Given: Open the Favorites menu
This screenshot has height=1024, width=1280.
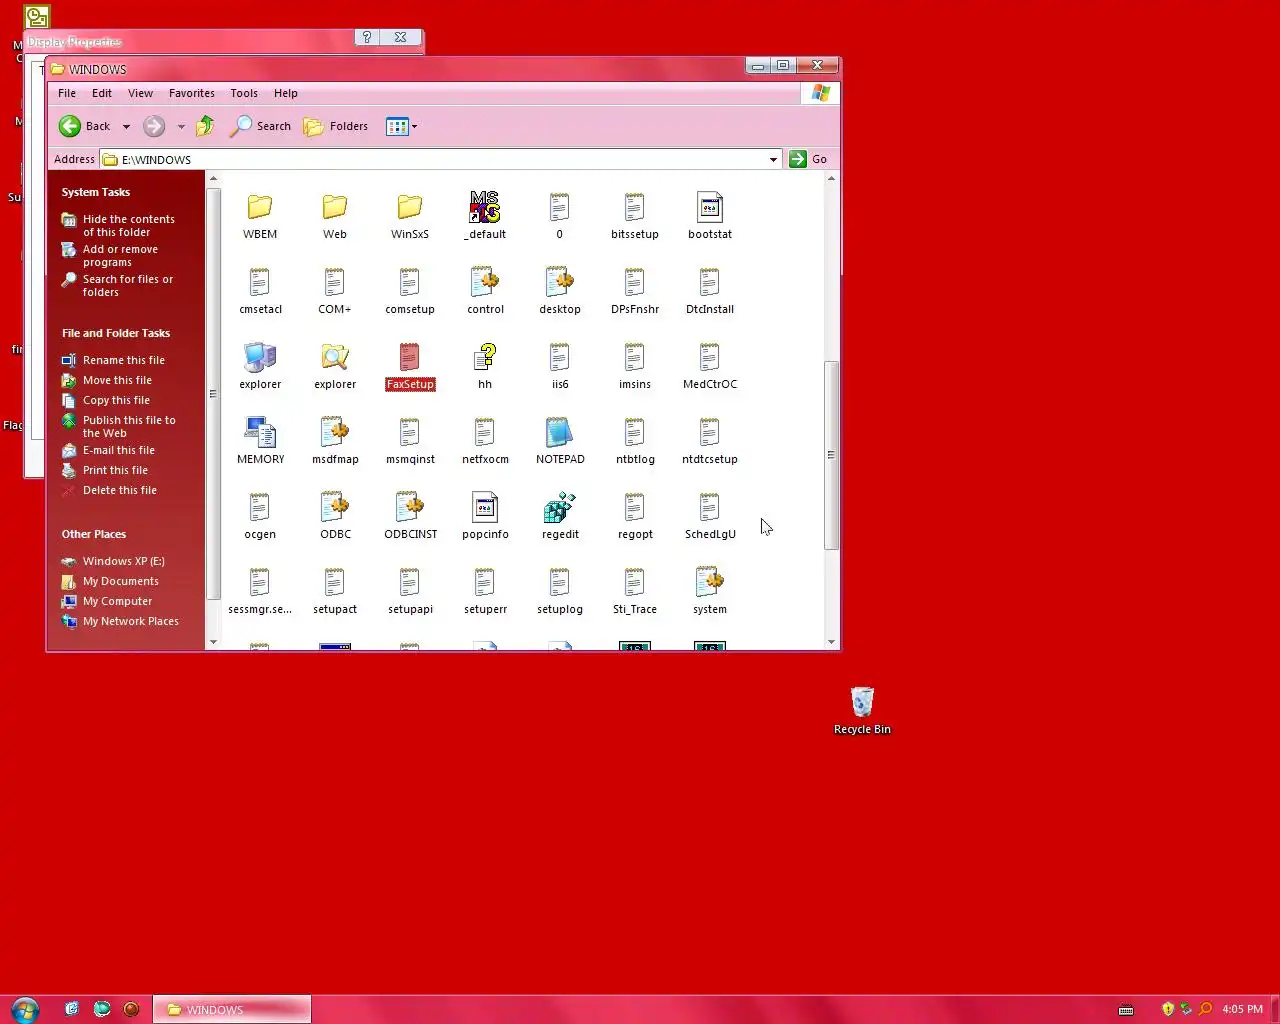Looking at the screenshot, I should coord(192,93).
